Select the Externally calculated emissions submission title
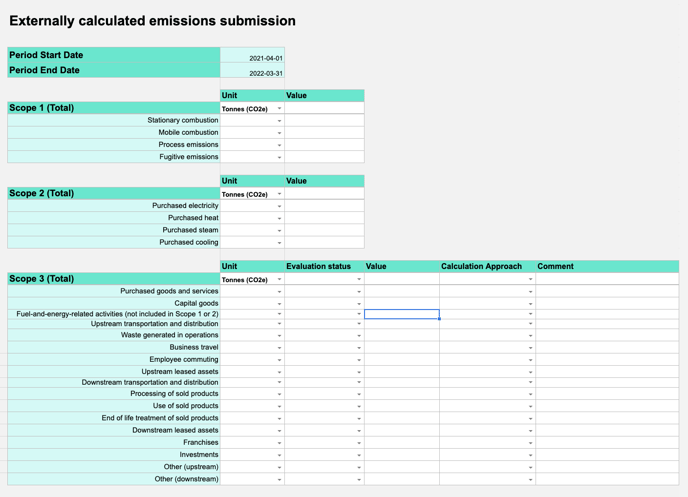 pyautogui.click(x=152, y=21)
